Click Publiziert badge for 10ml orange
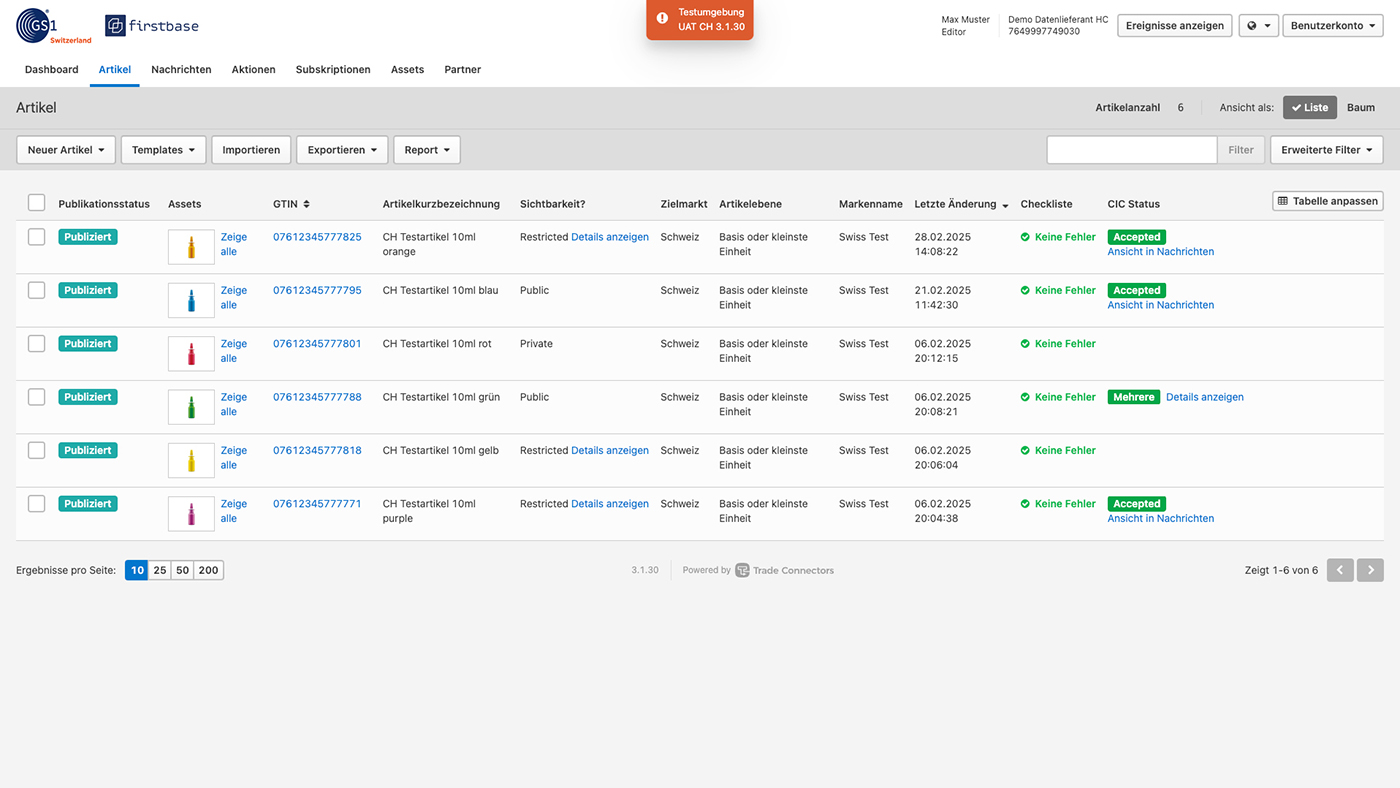This screenshot has height=788, width=1400. coord(88,237)
